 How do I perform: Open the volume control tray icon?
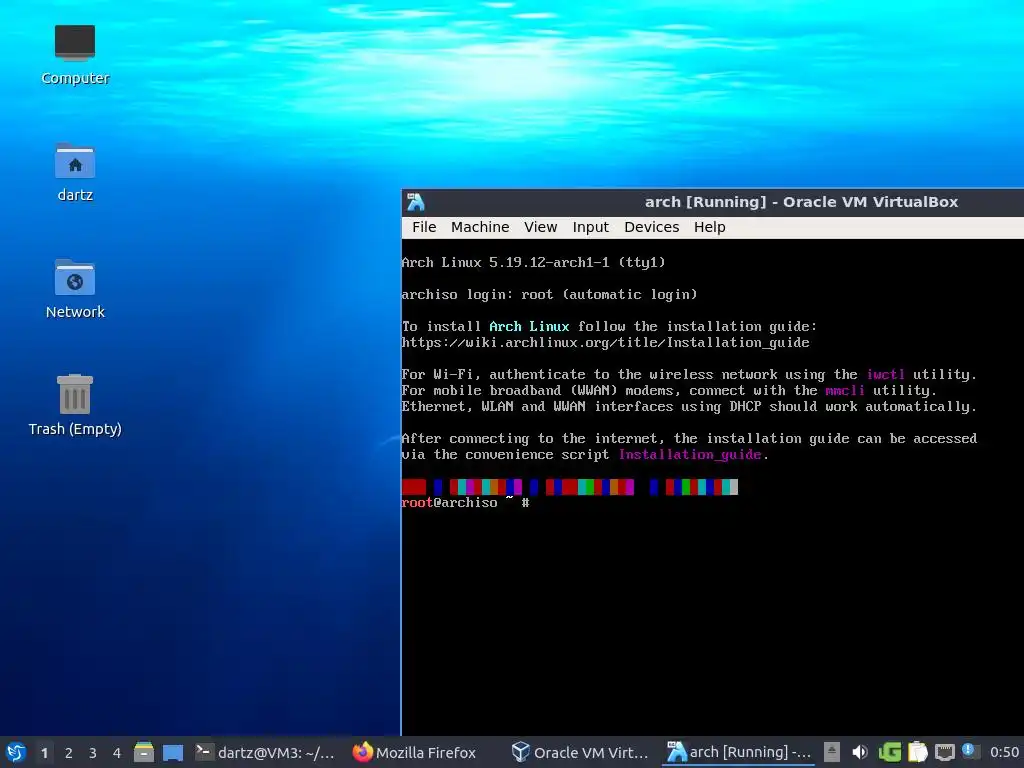(x=859, y=752)
